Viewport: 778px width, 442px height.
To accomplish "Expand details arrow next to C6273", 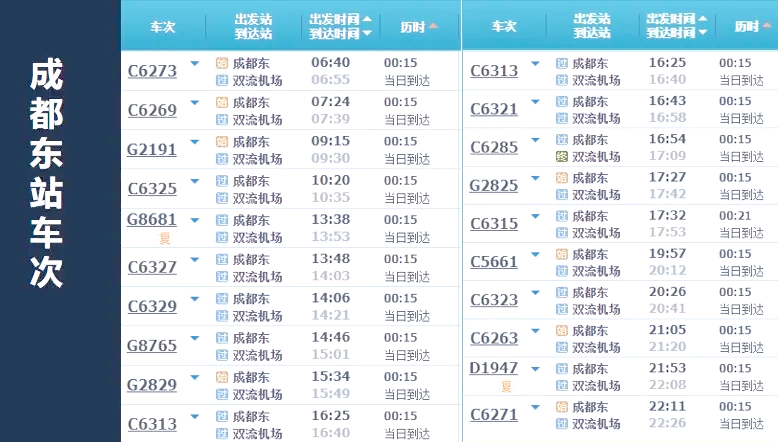I will click(195, 63).
